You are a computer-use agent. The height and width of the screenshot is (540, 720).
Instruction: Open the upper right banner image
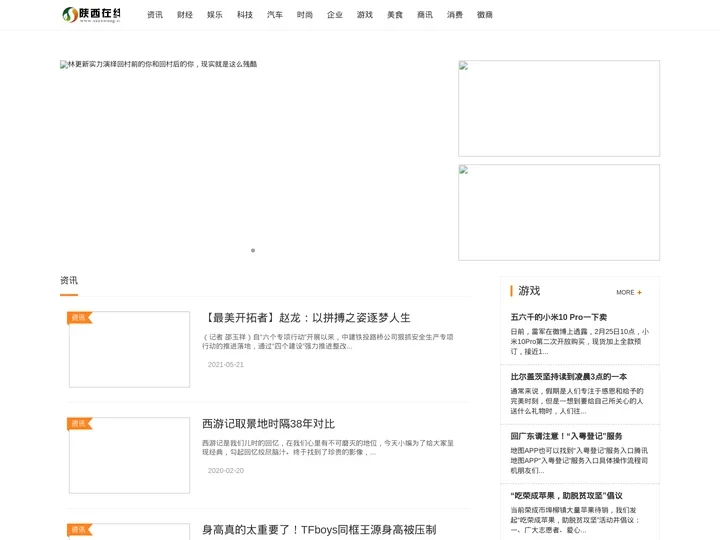click(x=559, y=108)
